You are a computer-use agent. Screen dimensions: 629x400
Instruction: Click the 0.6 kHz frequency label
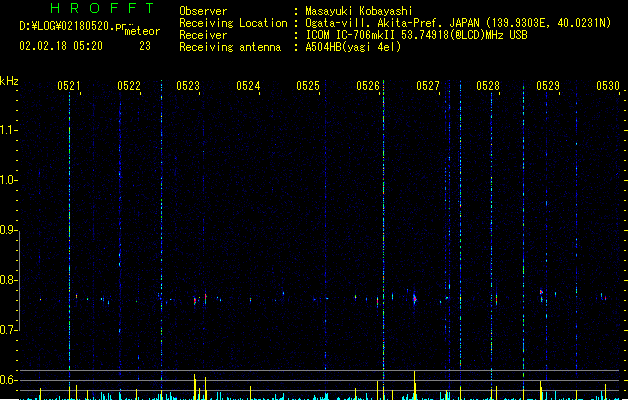[8, 380]
